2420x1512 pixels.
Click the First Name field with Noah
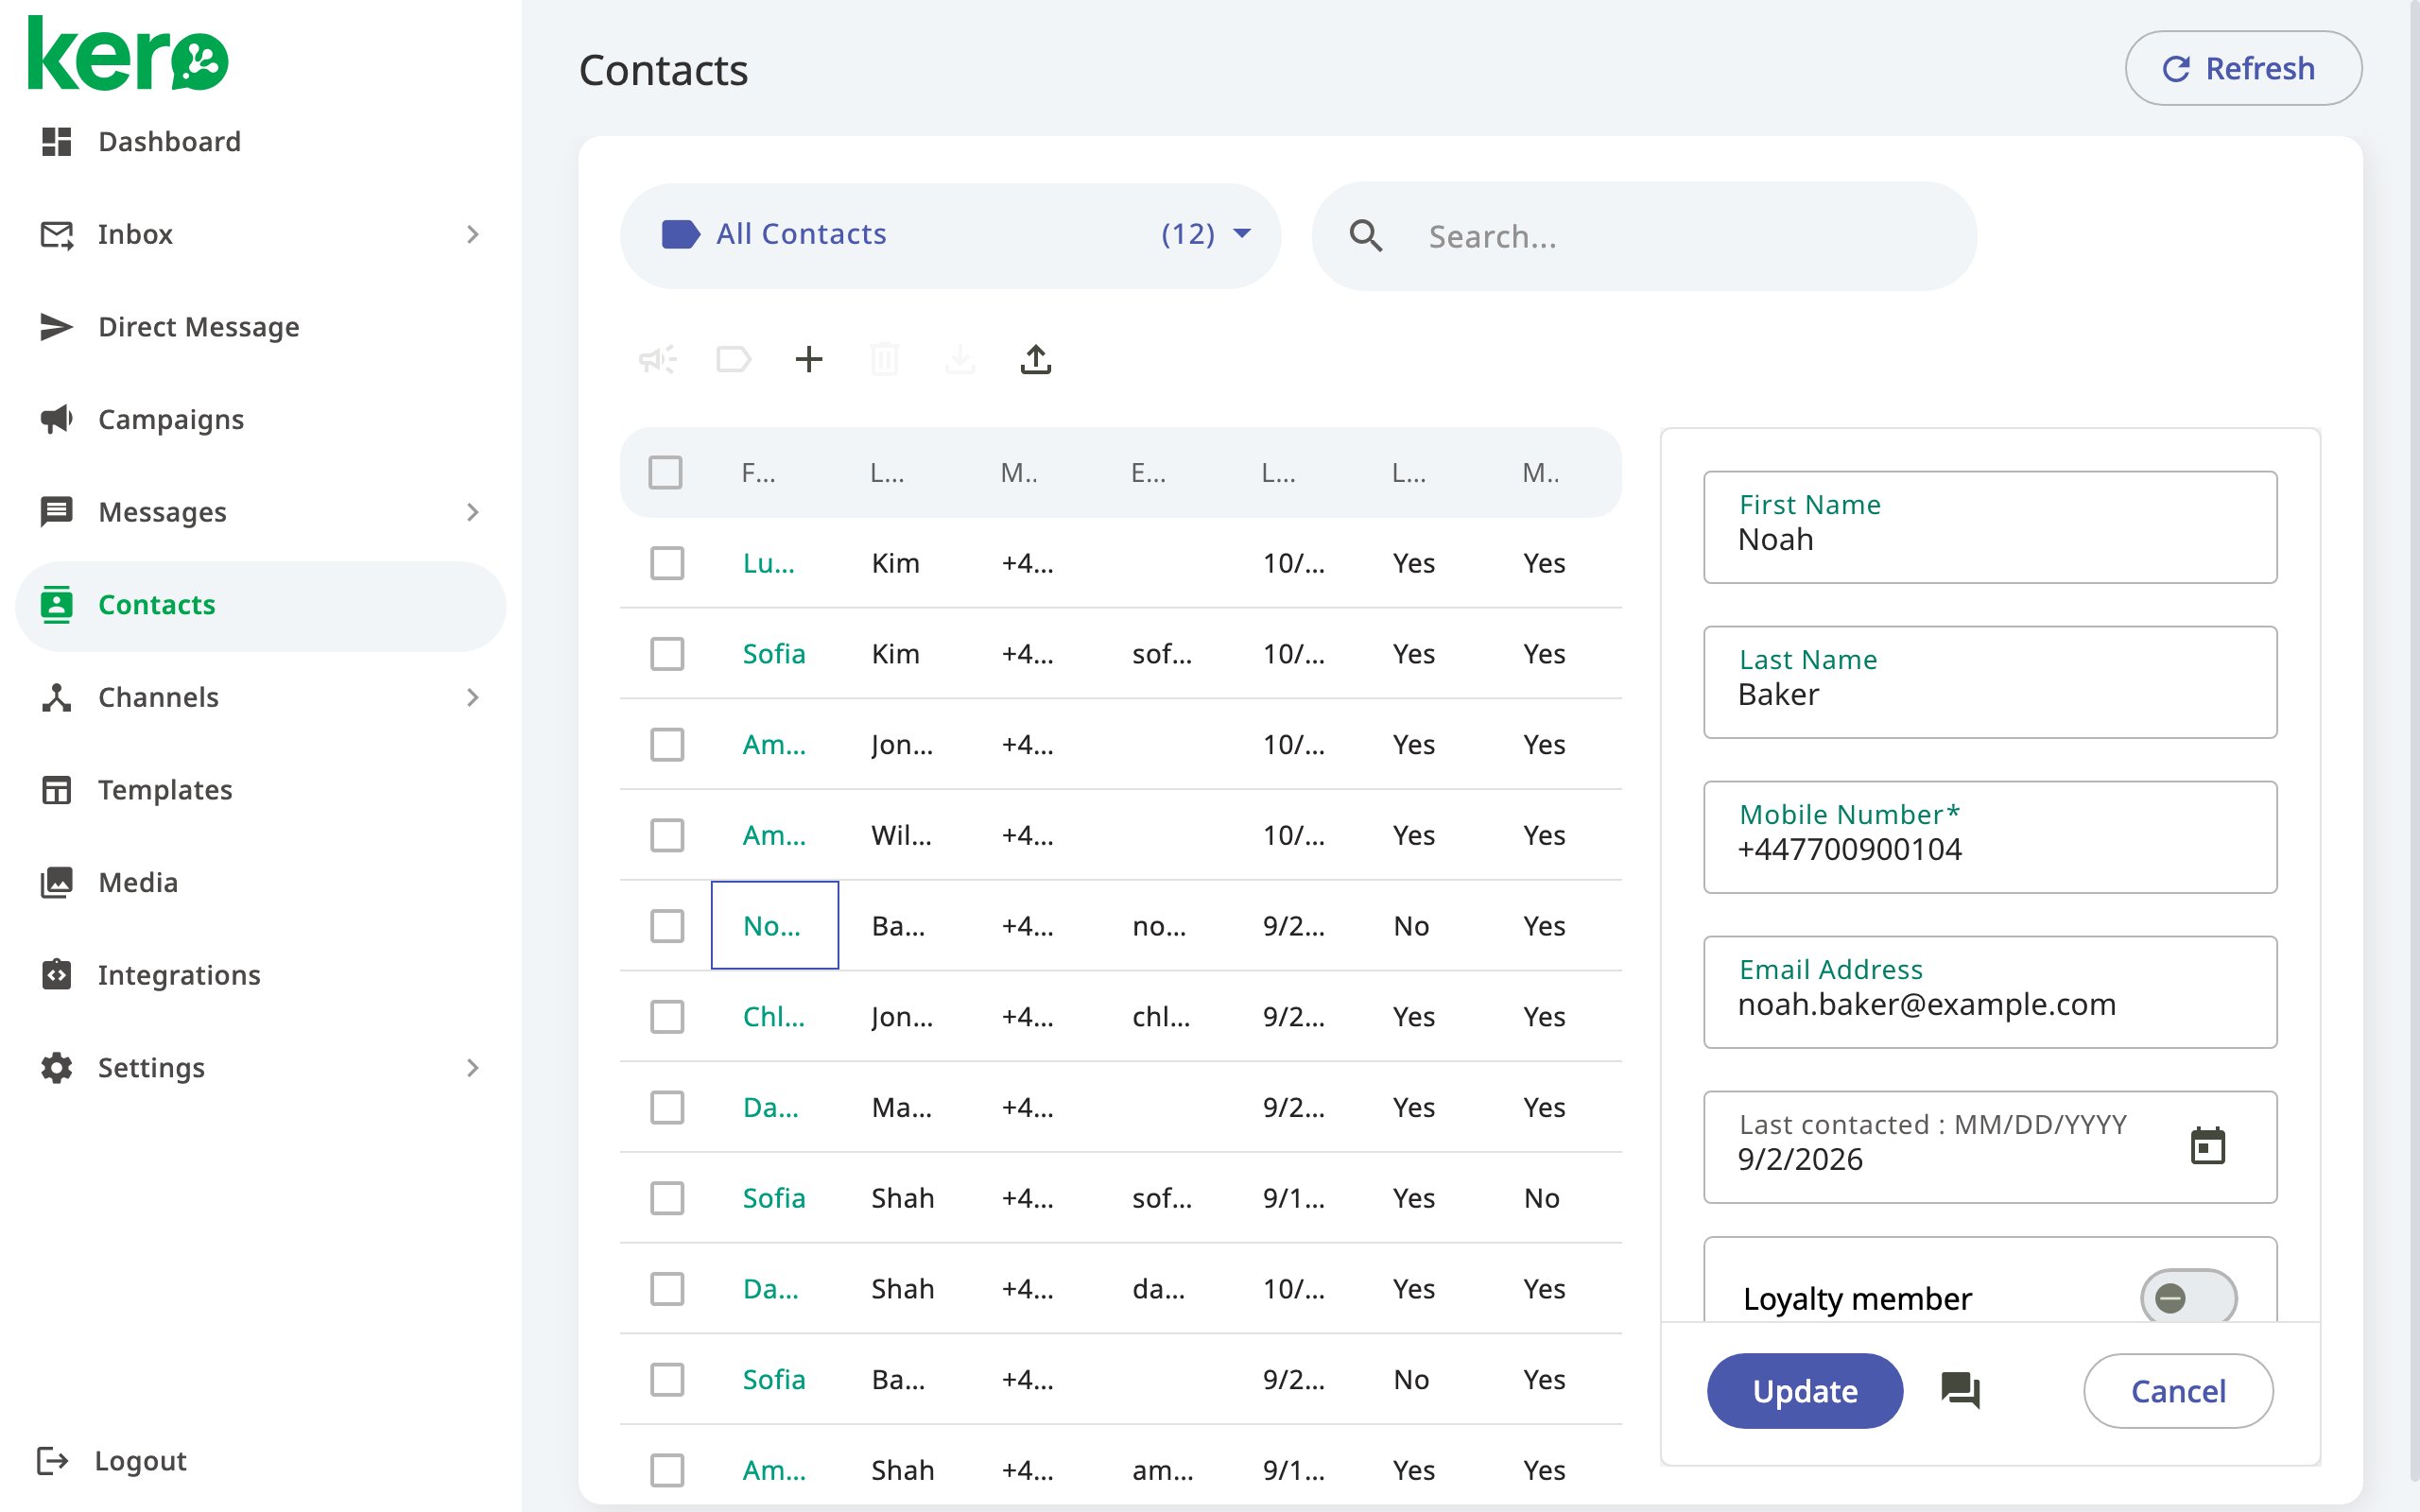(1990, 527)
